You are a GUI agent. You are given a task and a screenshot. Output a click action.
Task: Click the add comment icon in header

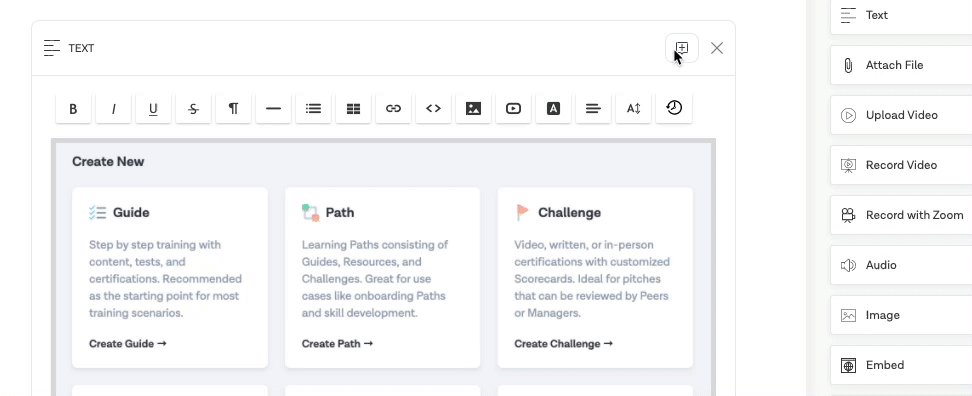682,48
